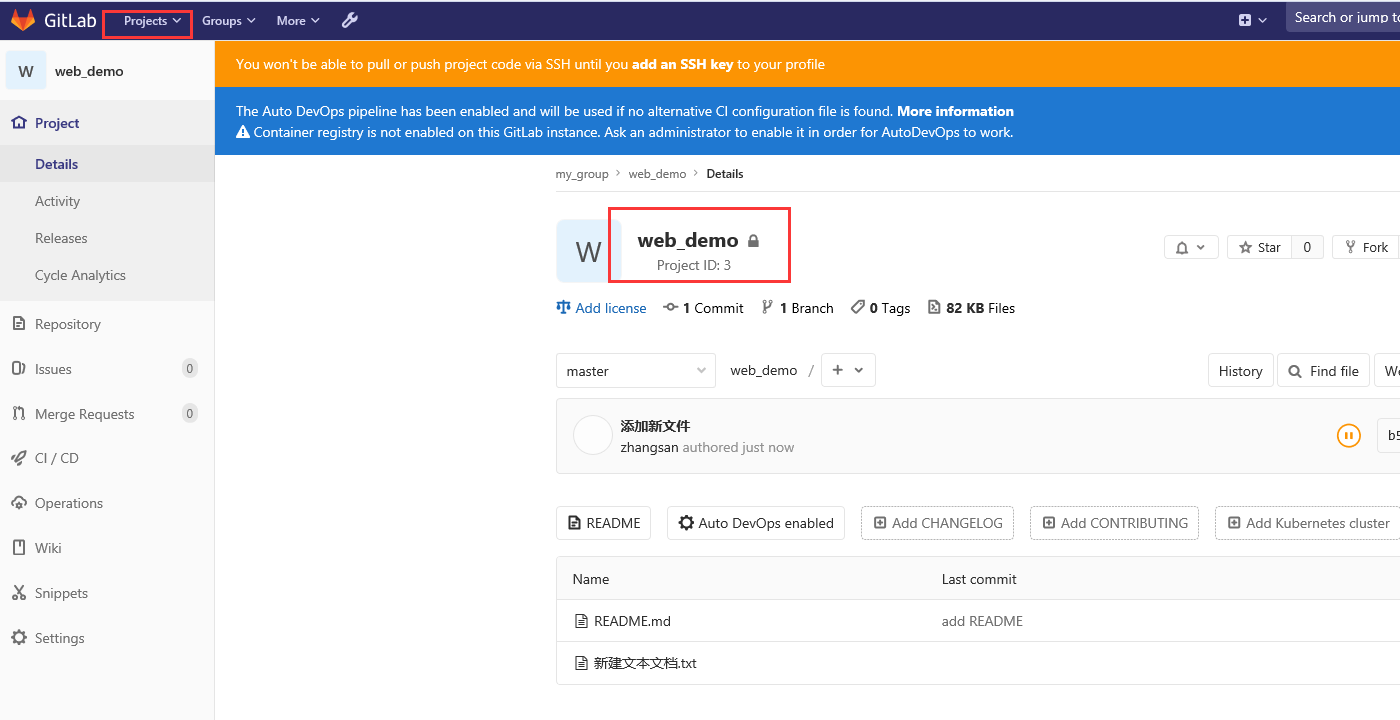Open the 1 Branch link
The image size is (1400, 720).
coord(797,308)
